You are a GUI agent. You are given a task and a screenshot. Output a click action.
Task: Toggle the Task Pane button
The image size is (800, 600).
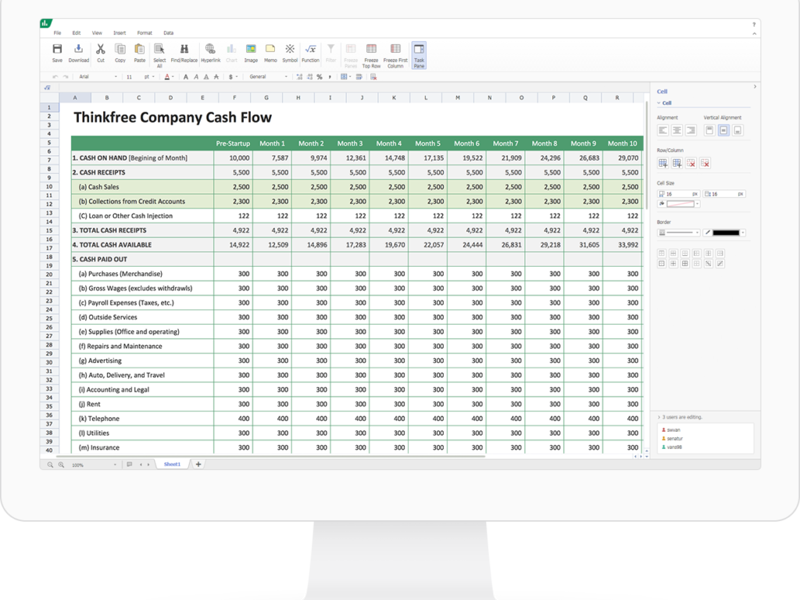419,50
